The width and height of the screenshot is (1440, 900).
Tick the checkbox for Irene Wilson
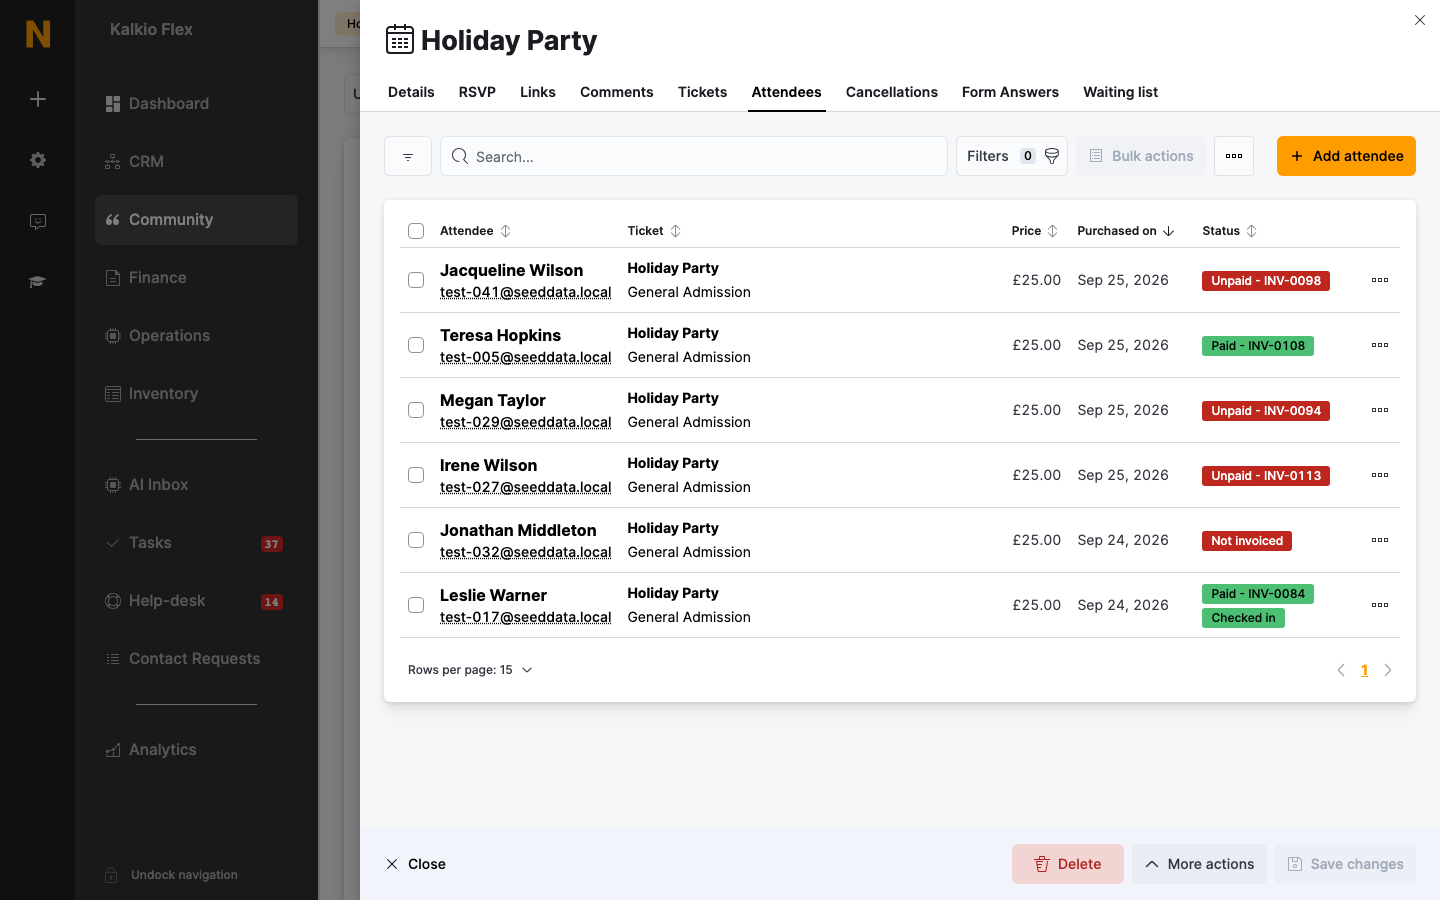(x=416, y=475)
